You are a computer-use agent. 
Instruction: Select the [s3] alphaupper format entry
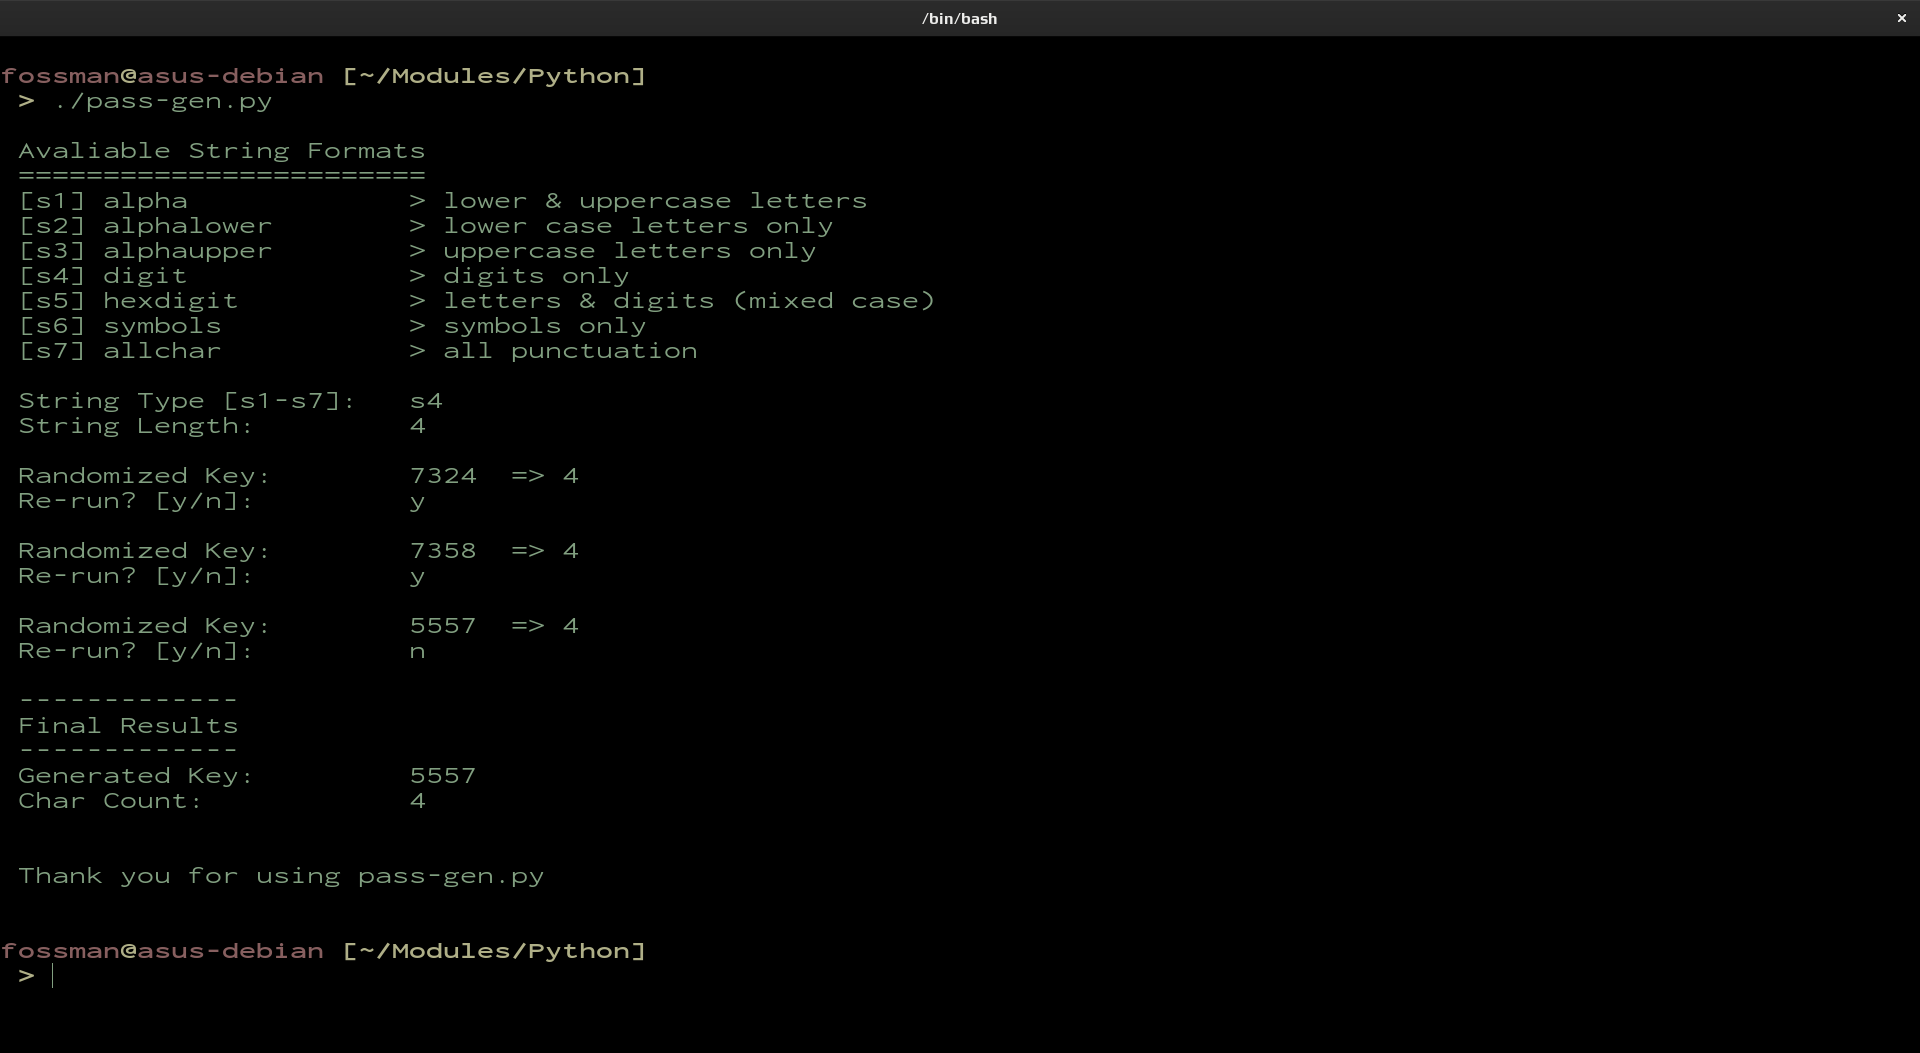[x=145, y=251]
